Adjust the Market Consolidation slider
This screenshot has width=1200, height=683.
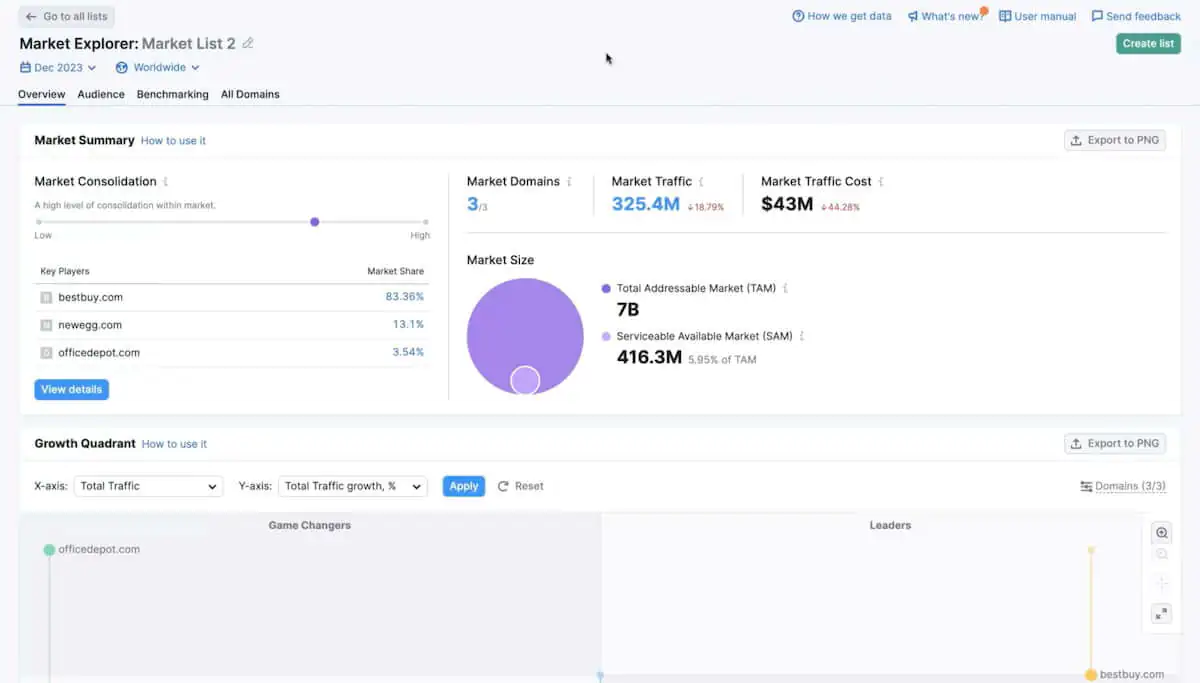(314, 221)
